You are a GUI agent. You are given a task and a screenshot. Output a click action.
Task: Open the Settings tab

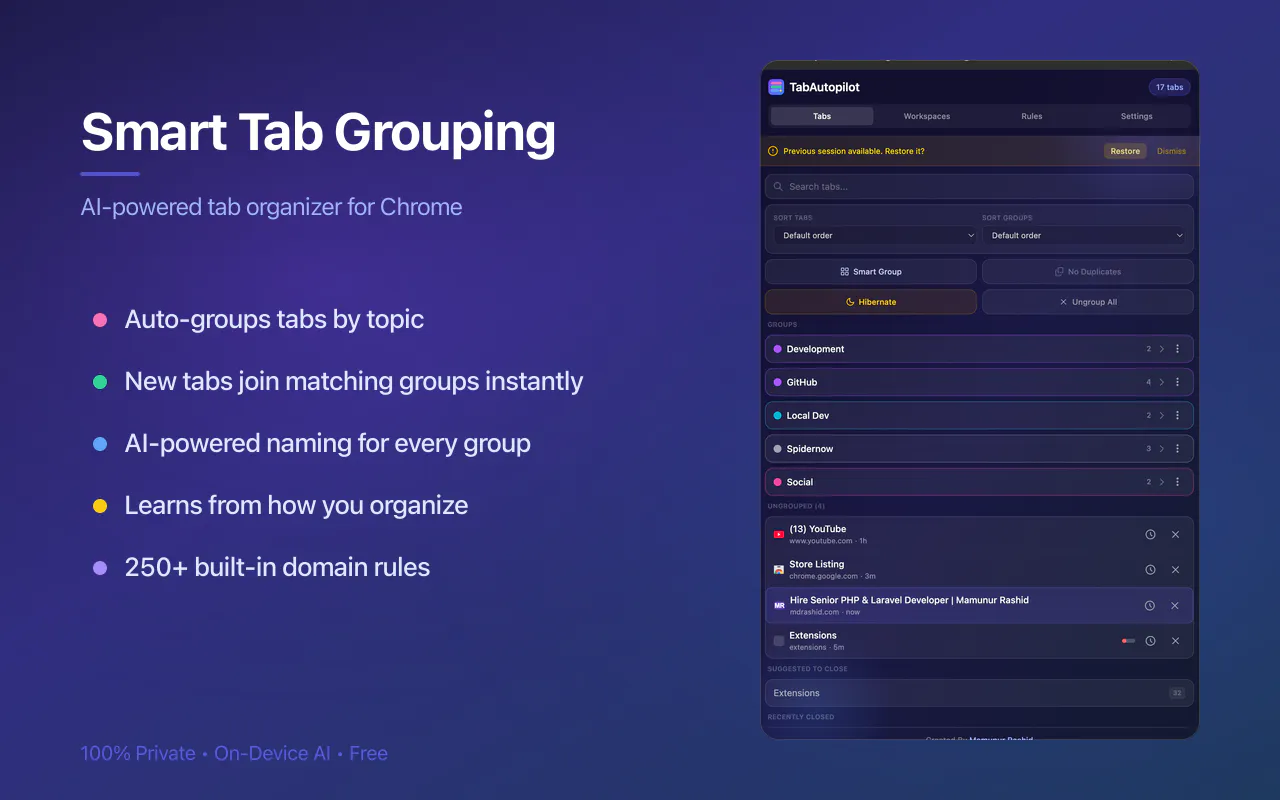1137,116
